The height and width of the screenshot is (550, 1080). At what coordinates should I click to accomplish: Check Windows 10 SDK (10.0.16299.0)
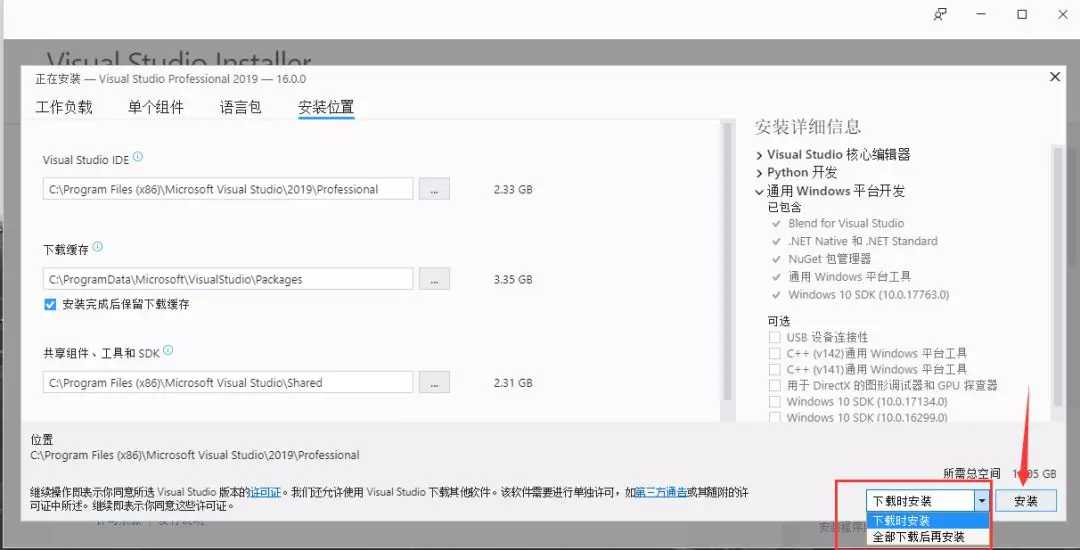click(774, 417)
